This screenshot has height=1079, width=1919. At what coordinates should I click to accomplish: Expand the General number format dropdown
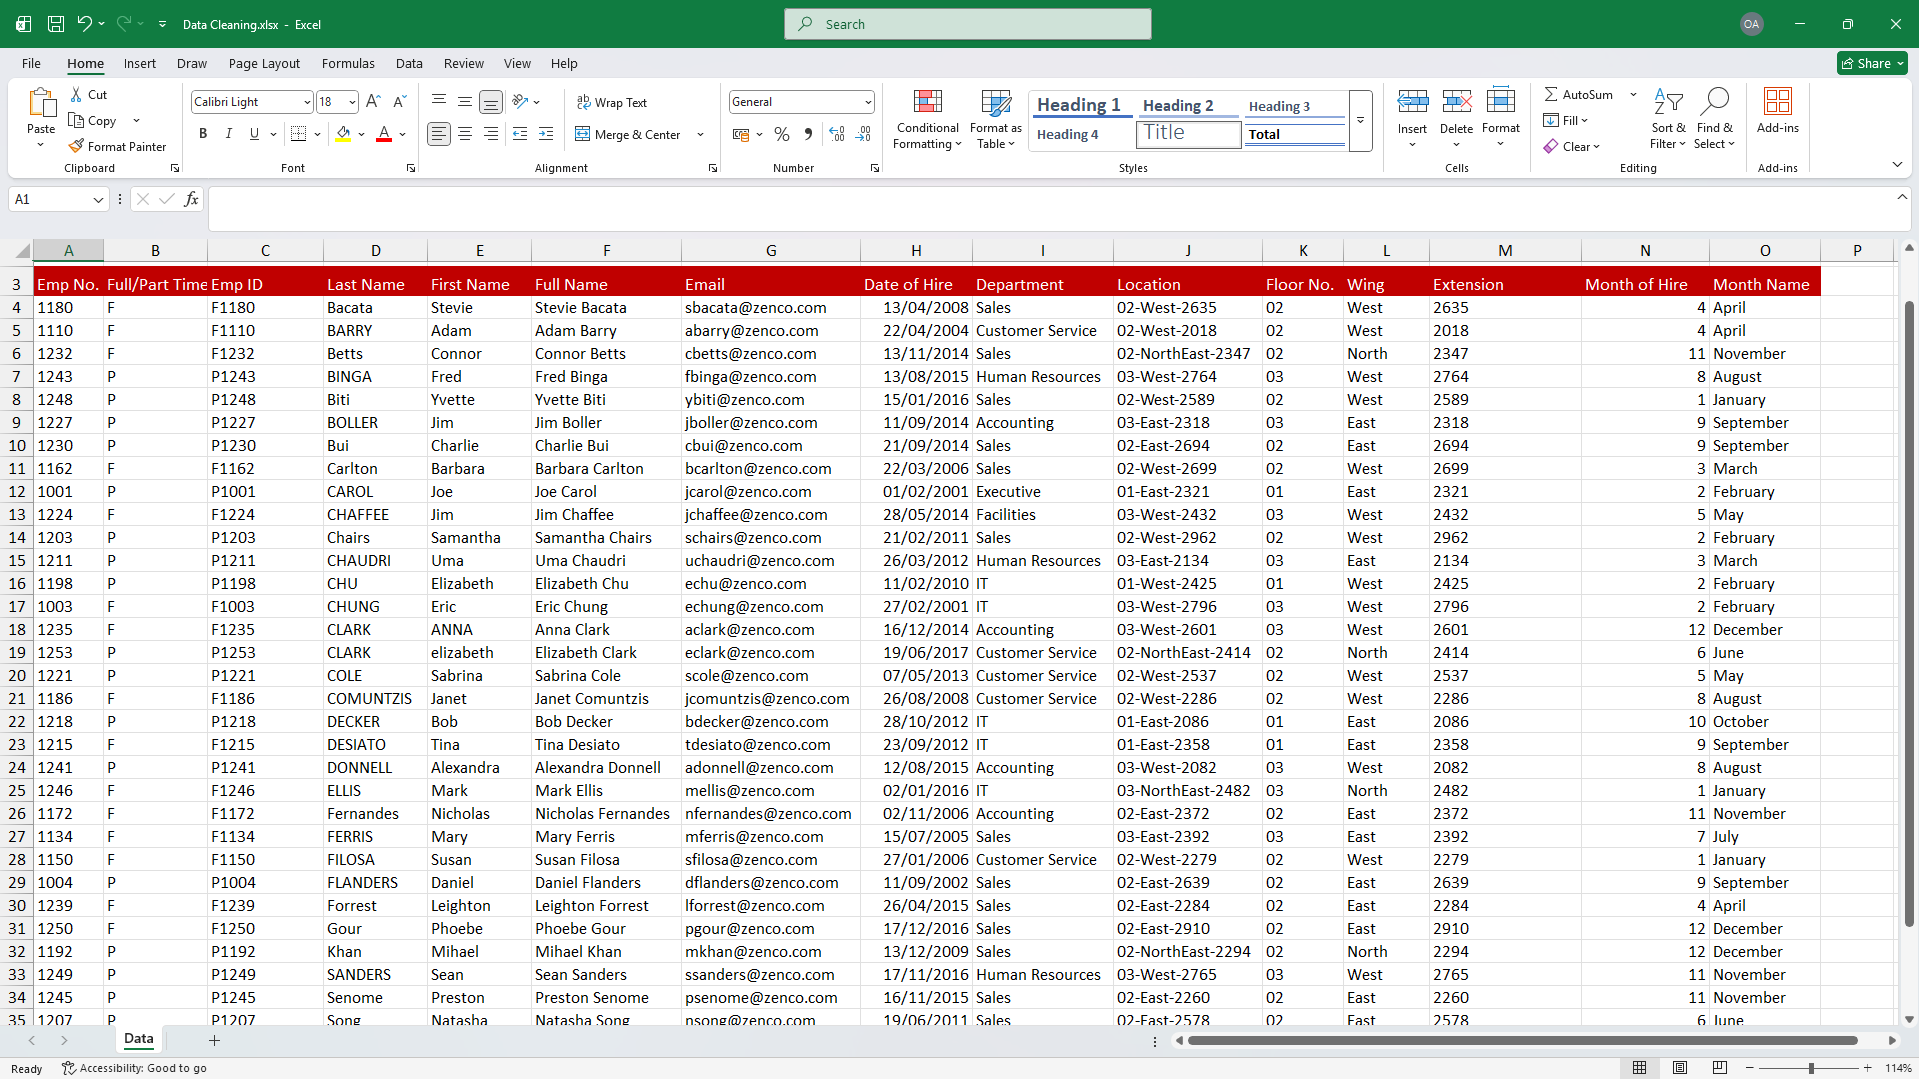(x=867, y=102)
